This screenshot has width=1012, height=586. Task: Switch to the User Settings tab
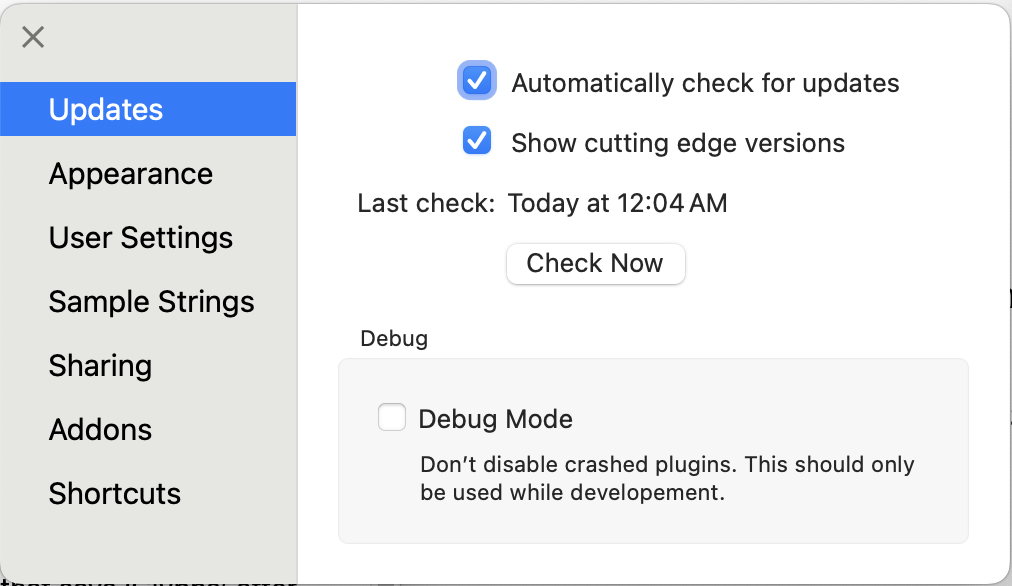(141, 238)
